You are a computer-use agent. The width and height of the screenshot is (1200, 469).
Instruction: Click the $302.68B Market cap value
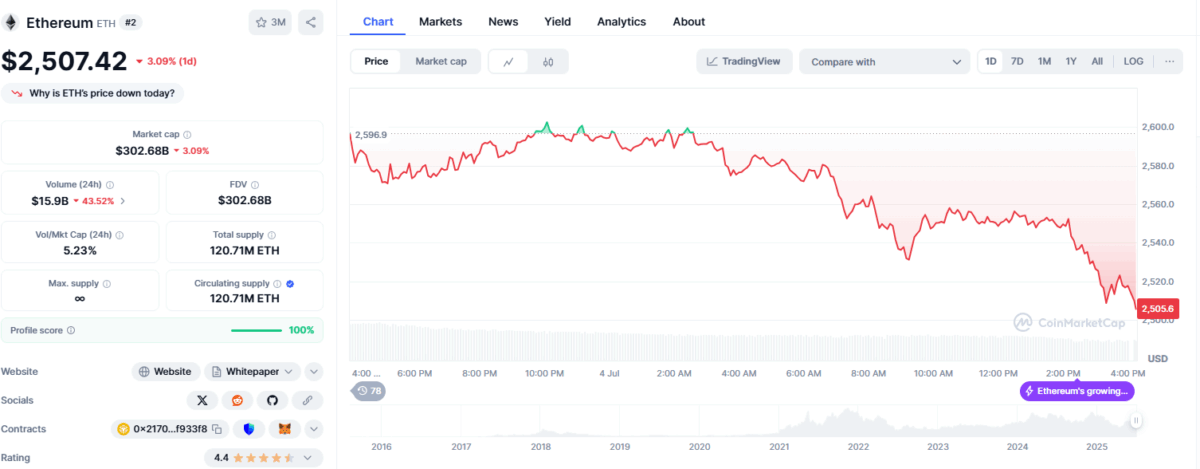[142, 150]
